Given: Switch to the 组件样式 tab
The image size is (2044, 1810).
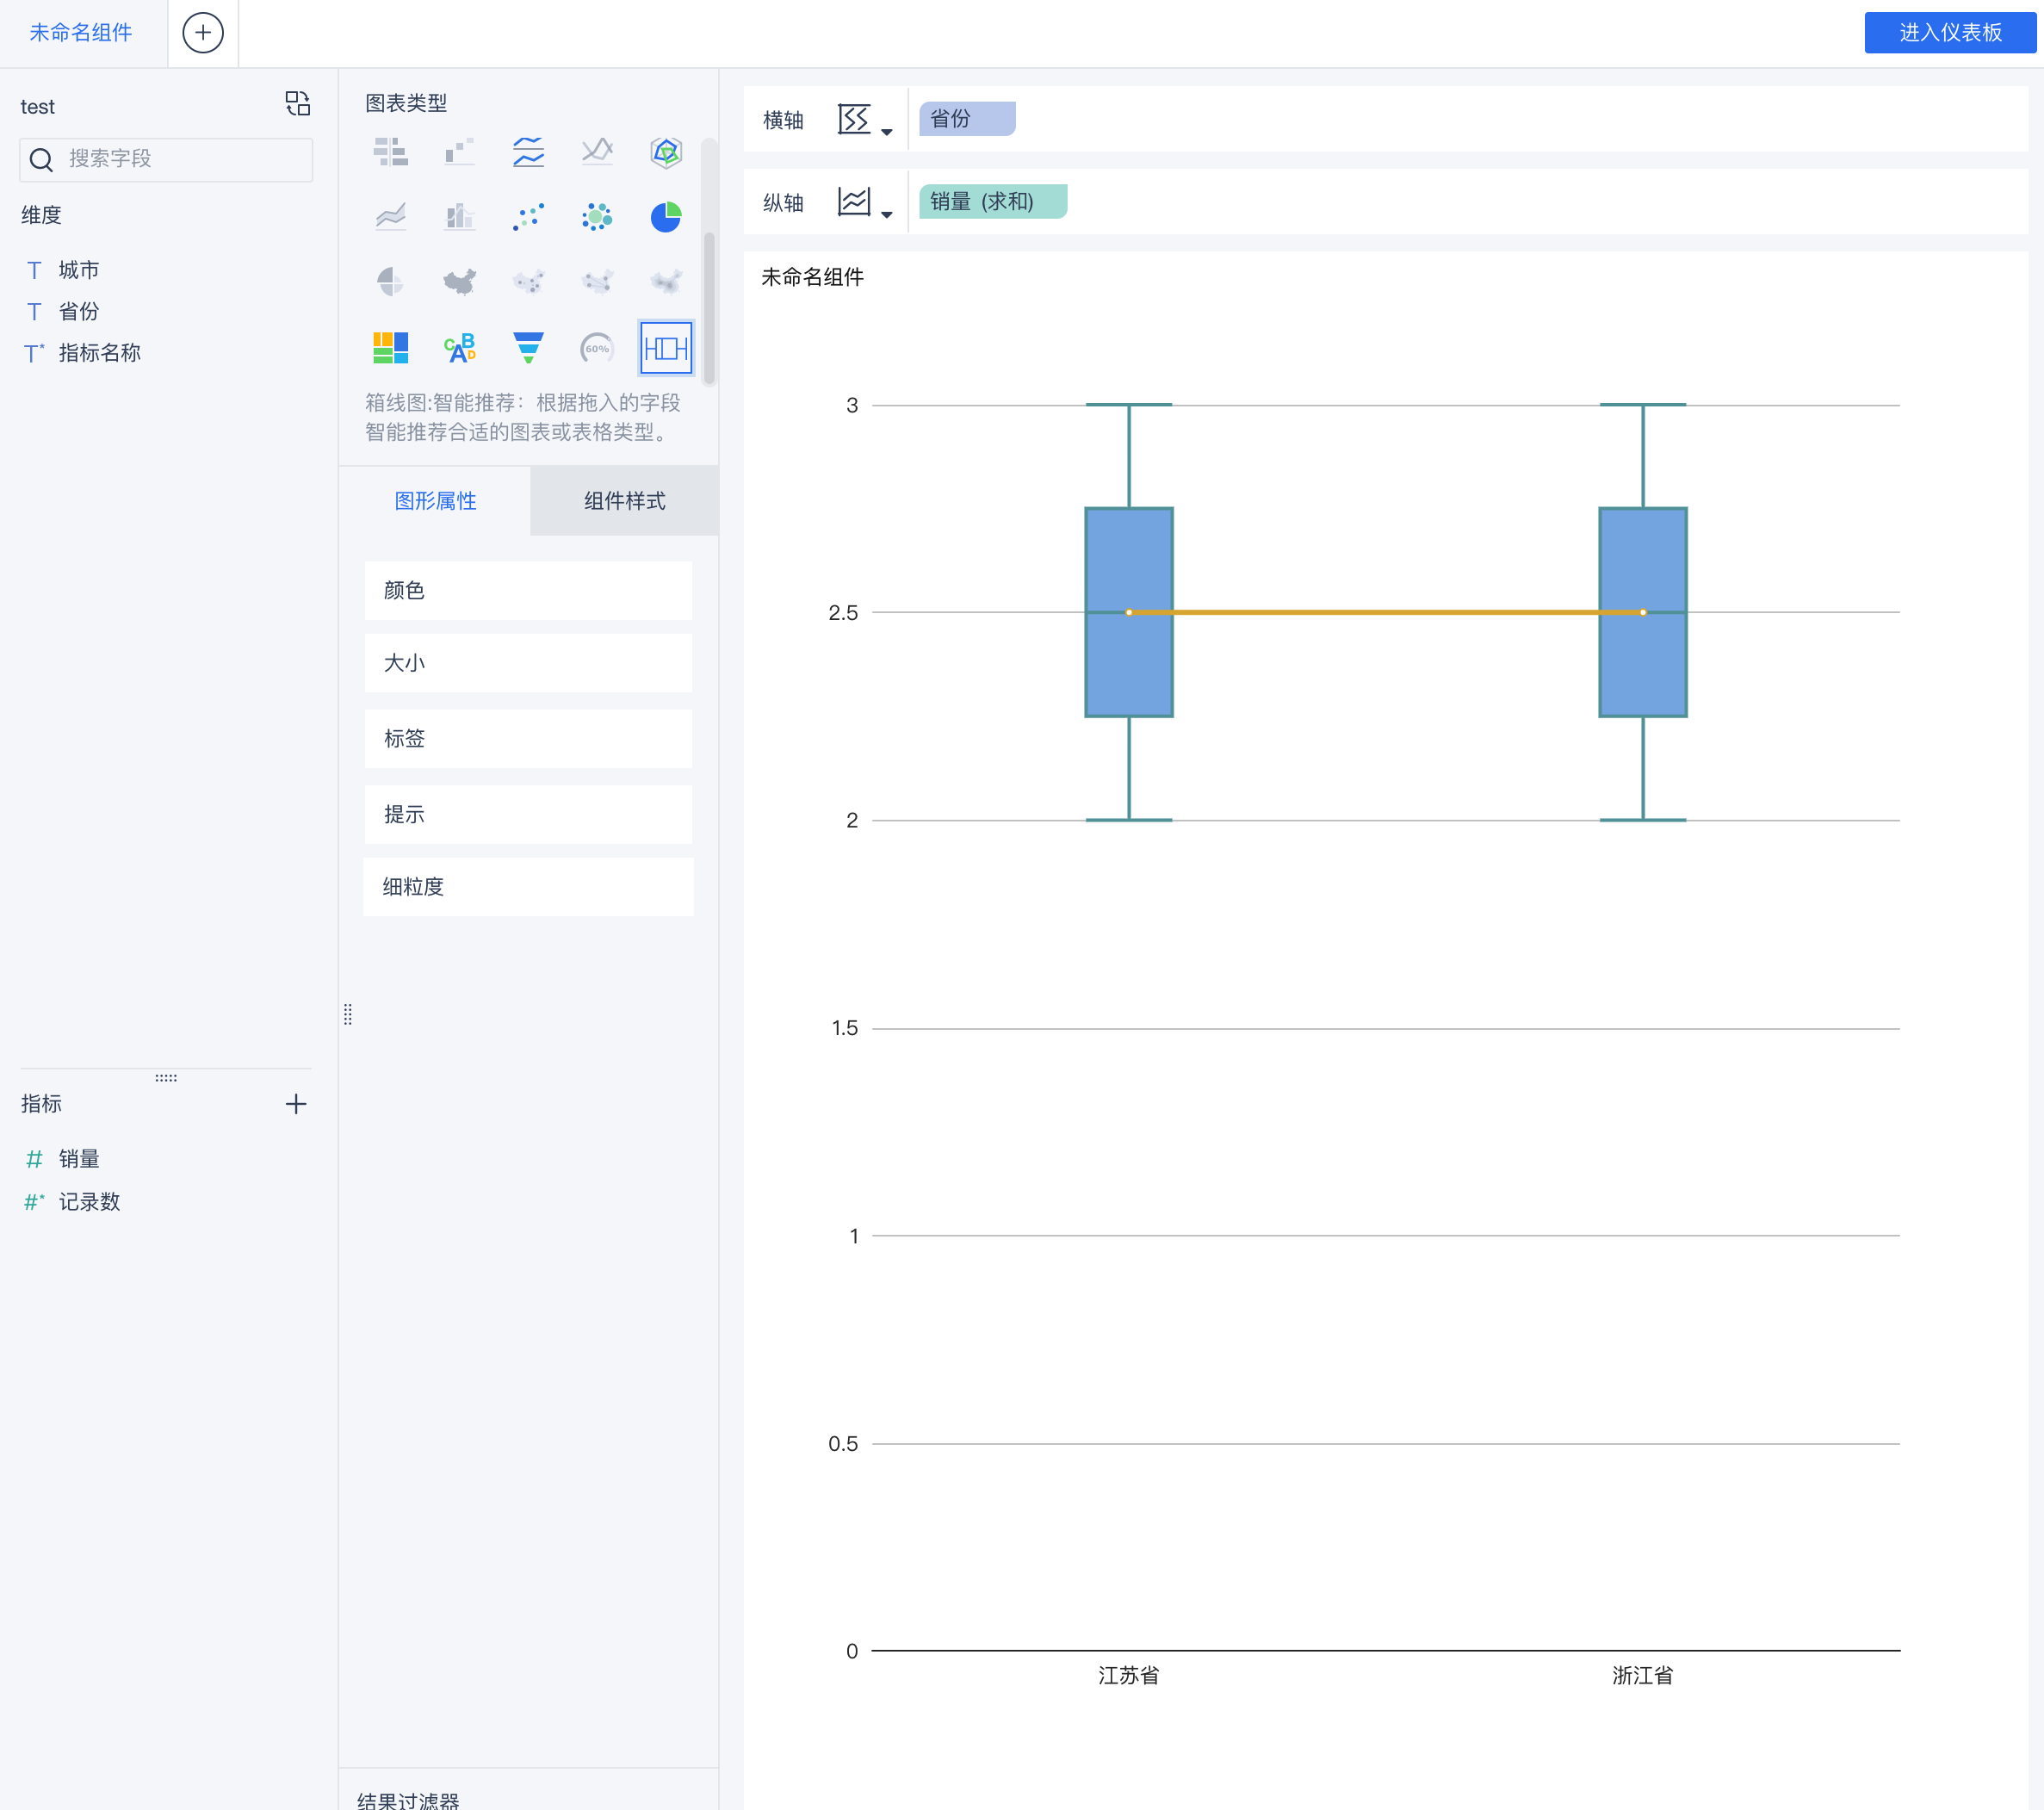Looking at the screenshot, I should click(625, 501).
